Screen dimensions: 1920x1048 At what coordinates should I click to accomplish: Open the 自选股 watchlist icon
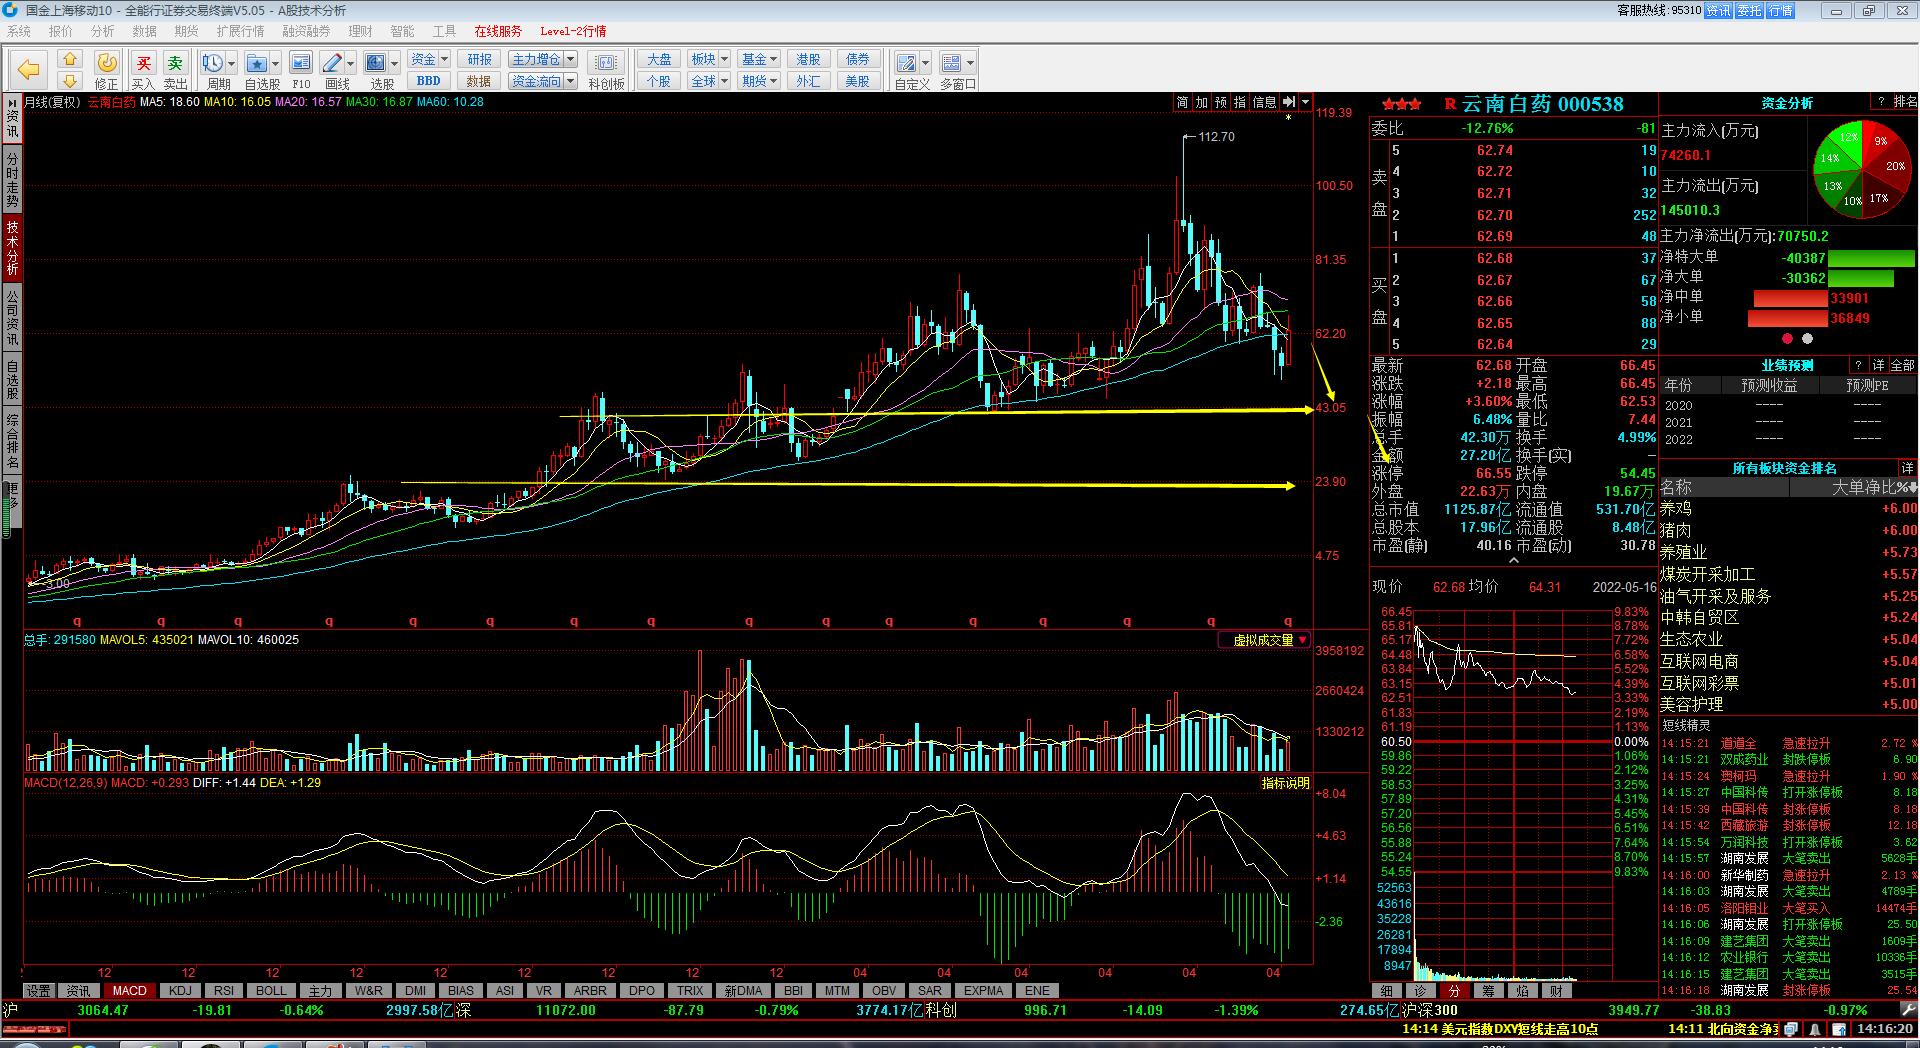[x=256, y=64]
